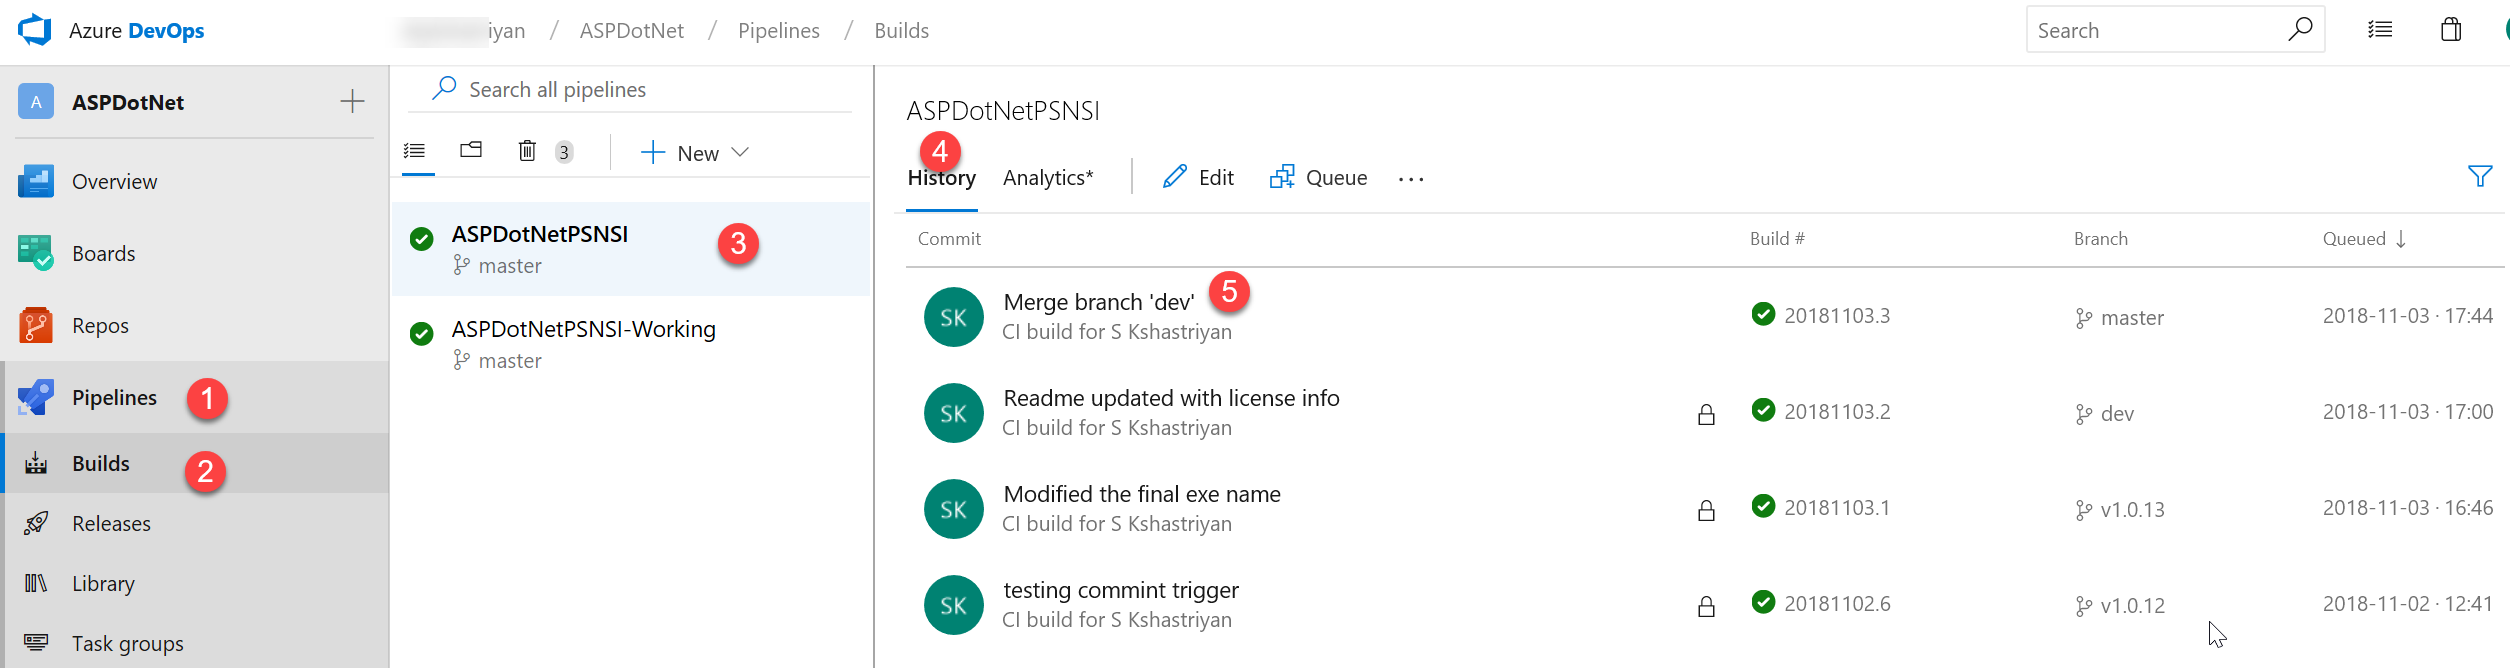Open deleted pipelines trash icon

click(x=527, y=151)
